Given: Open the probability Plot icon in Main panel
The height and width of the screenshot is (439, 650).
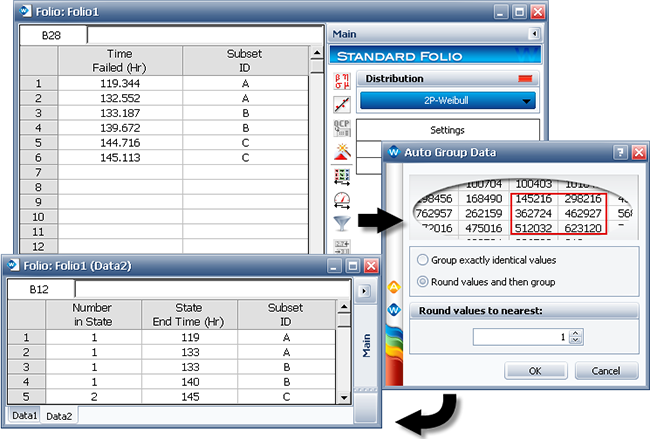Looking at the screenshot, I should (x=342, y=104).
